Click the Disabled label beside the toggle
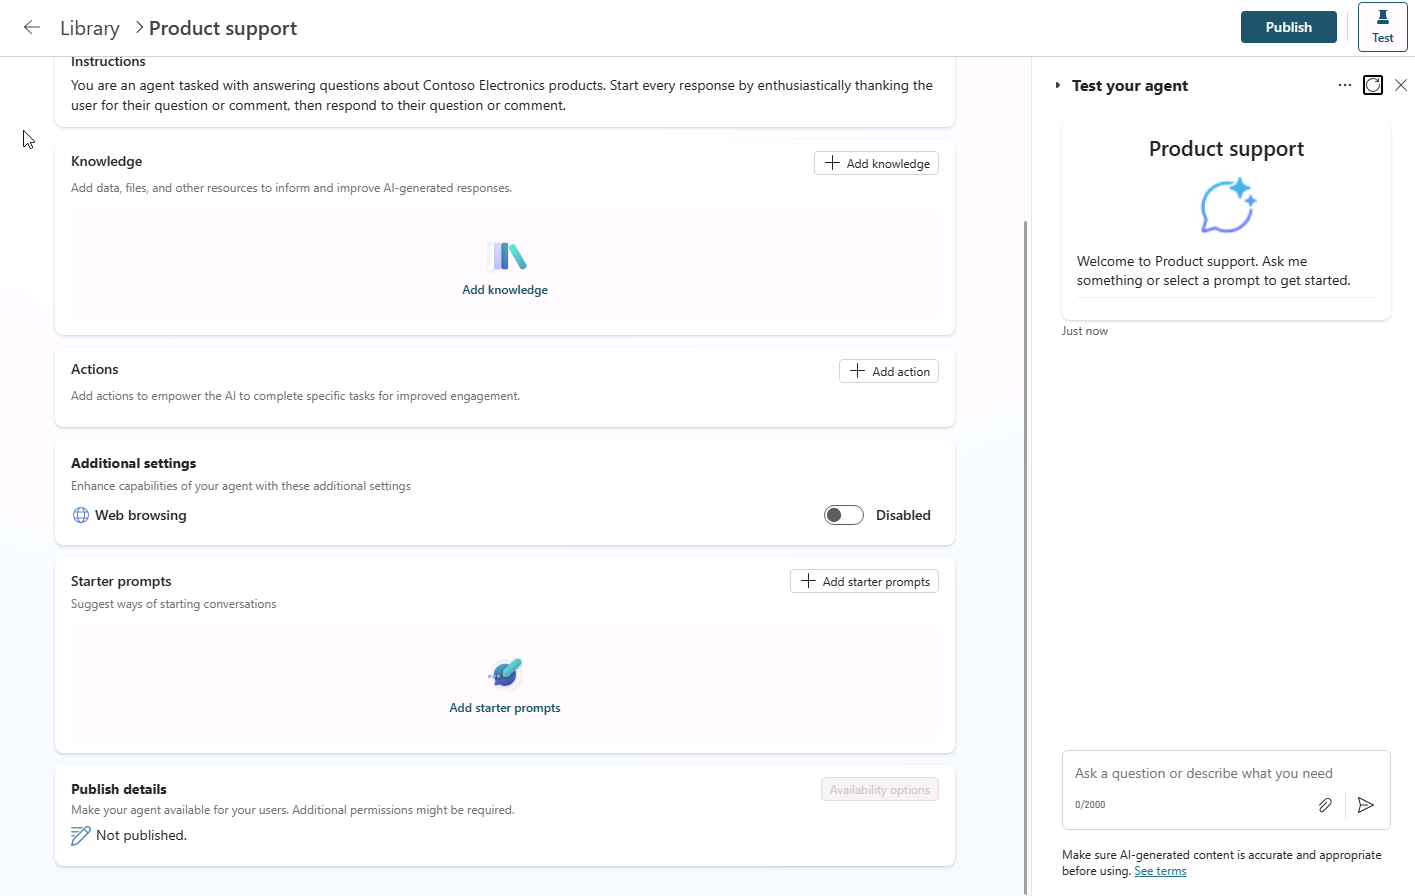The height and width of the screenshot is (896, 1415). [903, 515]
